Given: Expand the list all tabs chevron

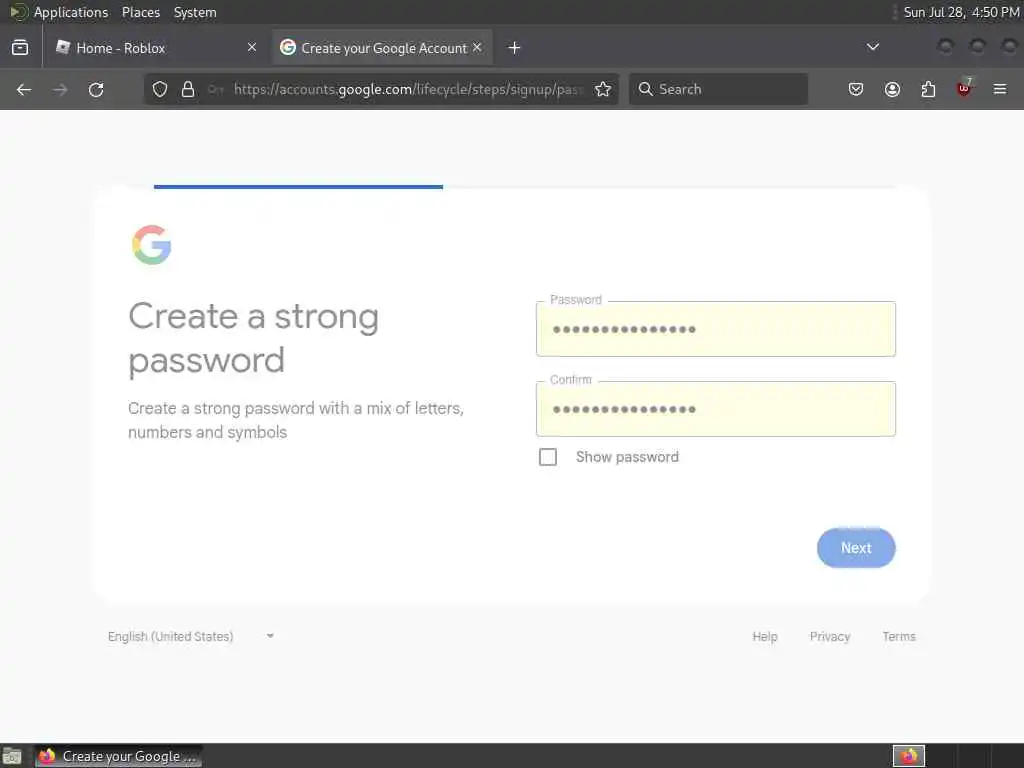Looking at the screenshot, I should (872, 47).
